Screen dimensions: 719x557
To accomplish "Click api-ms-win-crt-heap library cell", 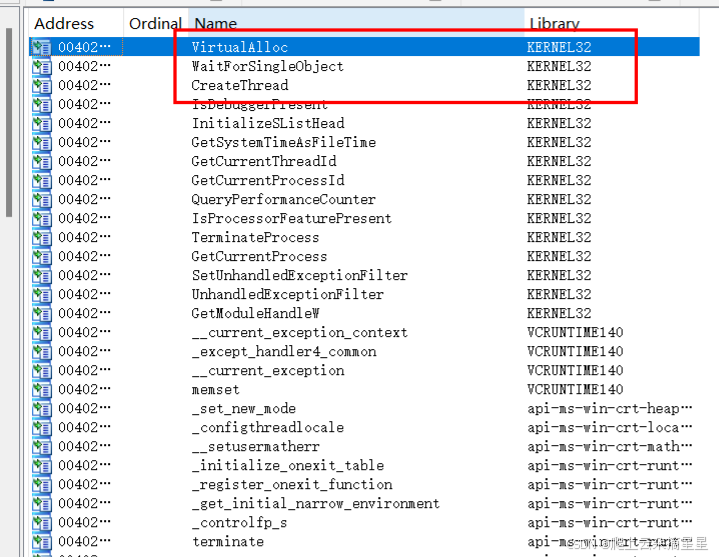I will [x=609, y=409].
